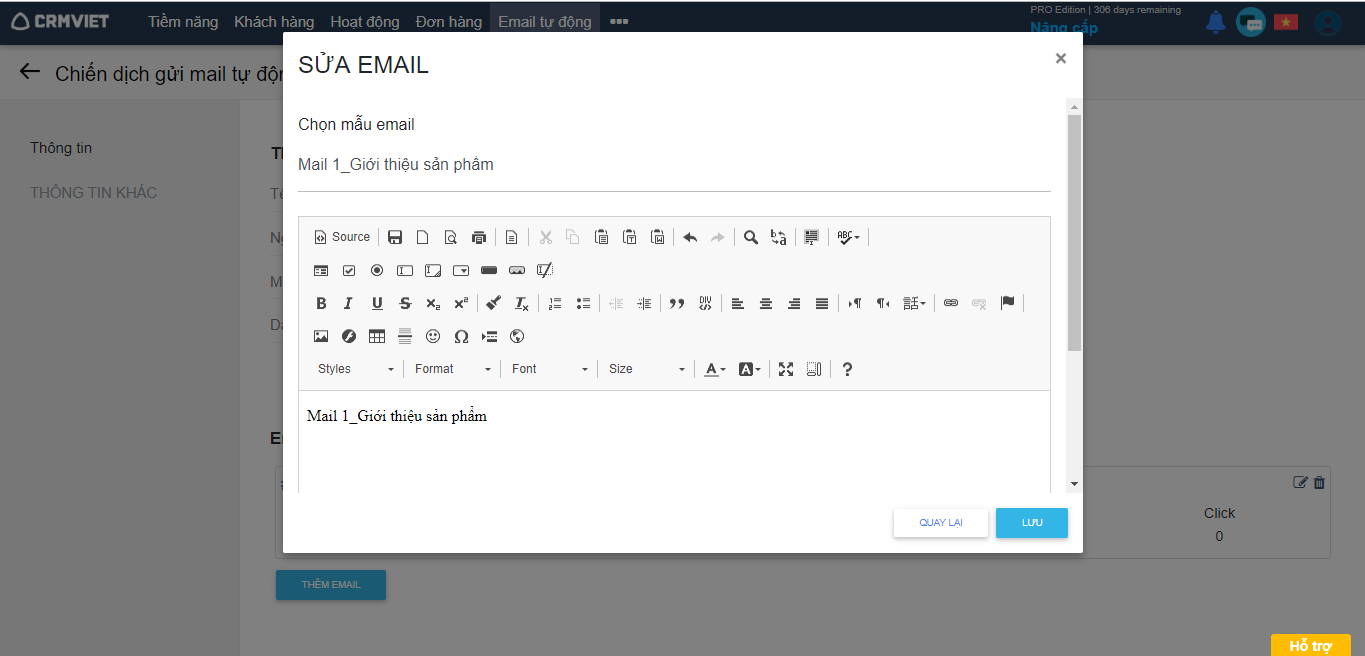This screenshot has width=1365, height=656.
Task: Open the Size dropdown
Action: pos(646,369)
